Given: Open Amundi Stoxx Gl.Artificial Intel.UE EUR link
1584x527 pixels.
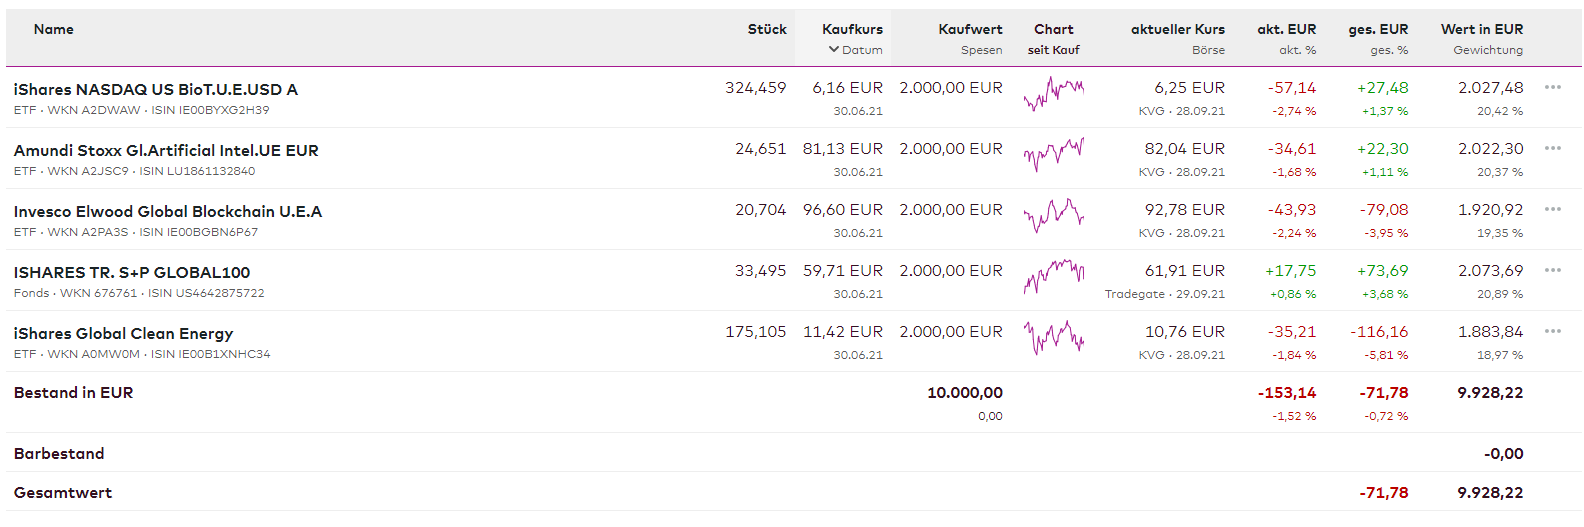Looking at the screenshot, I should point(166,151).
